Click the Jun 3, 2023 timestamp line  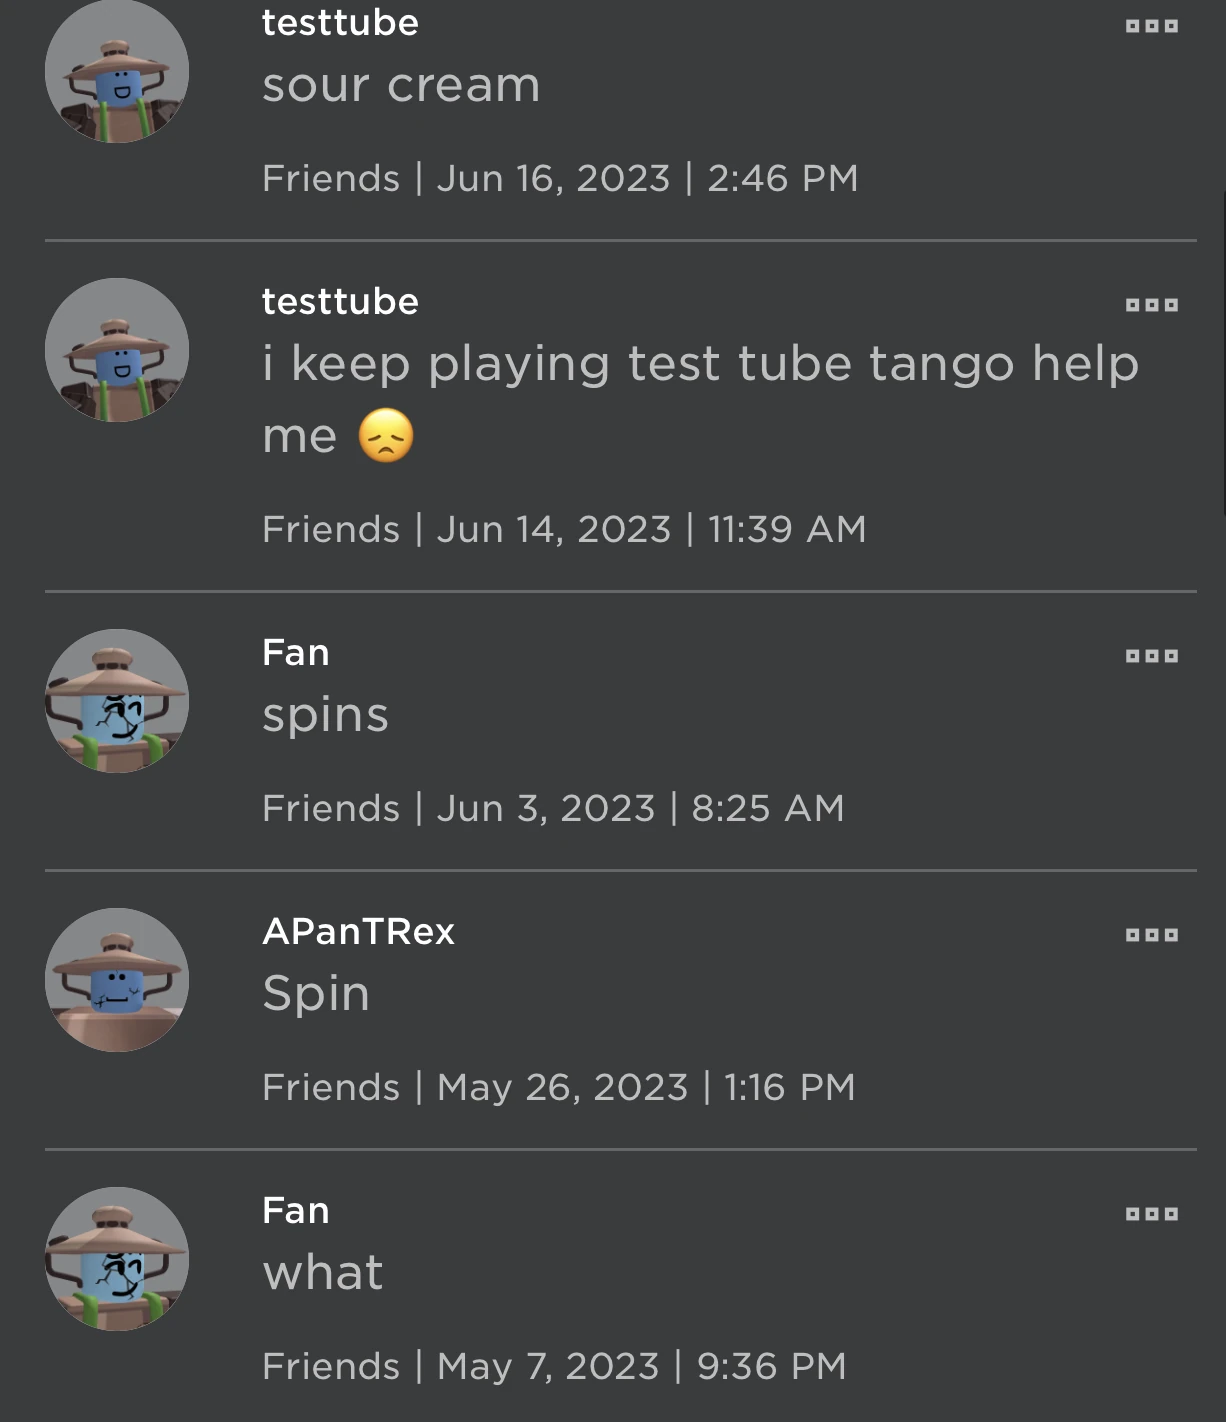click(x=553, y=808)
